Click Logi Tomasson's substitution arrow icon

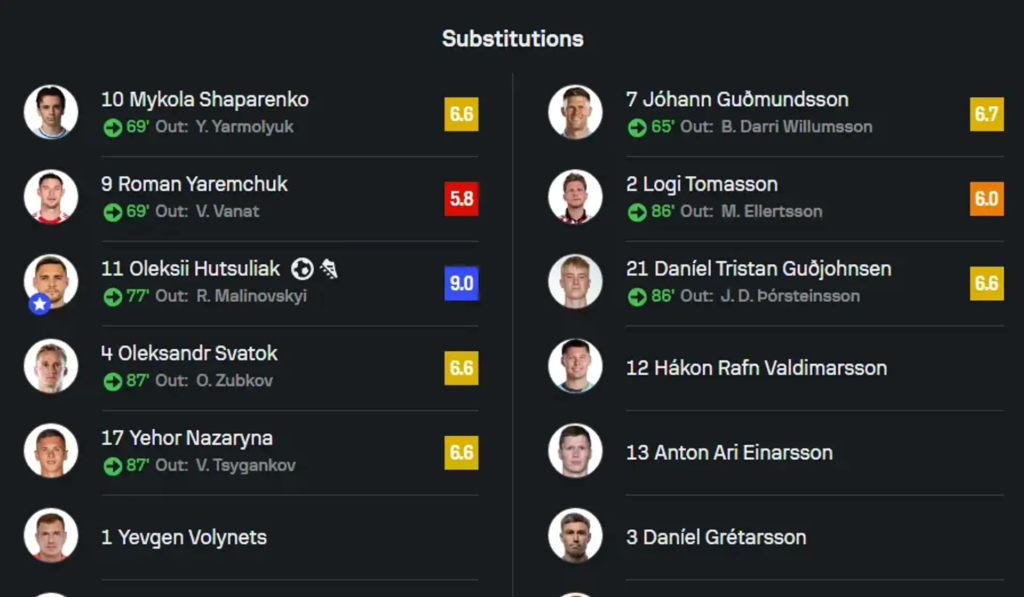tap(637, 212)
